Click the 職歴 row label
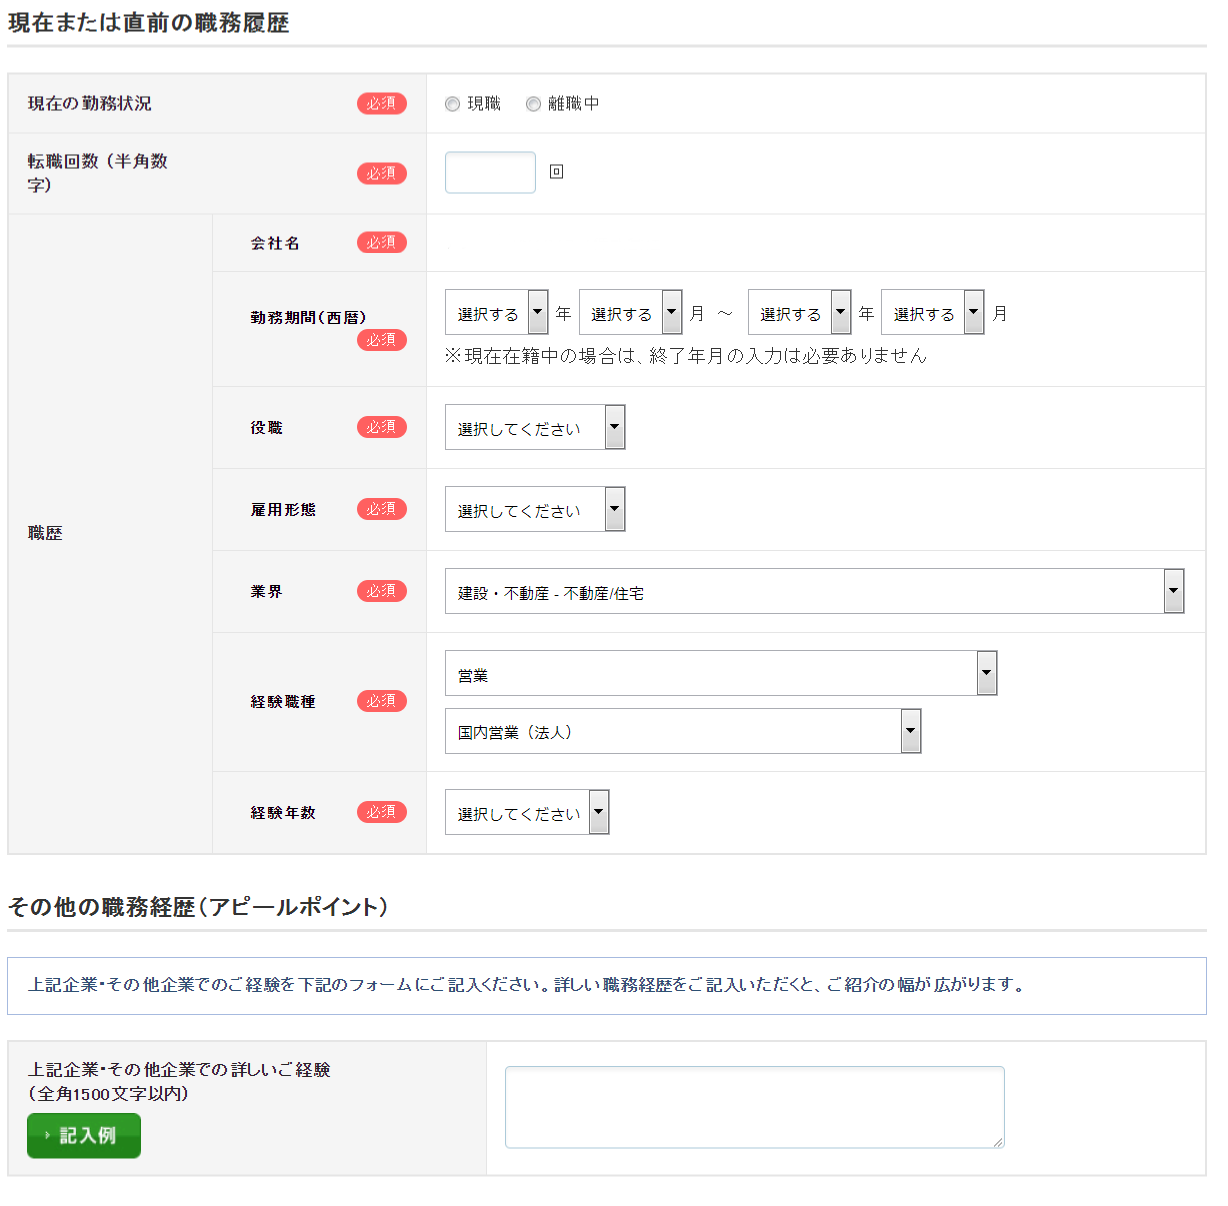Viewport: 1228px width, 1206px height. pyautogui.click(x=45, y=533)
